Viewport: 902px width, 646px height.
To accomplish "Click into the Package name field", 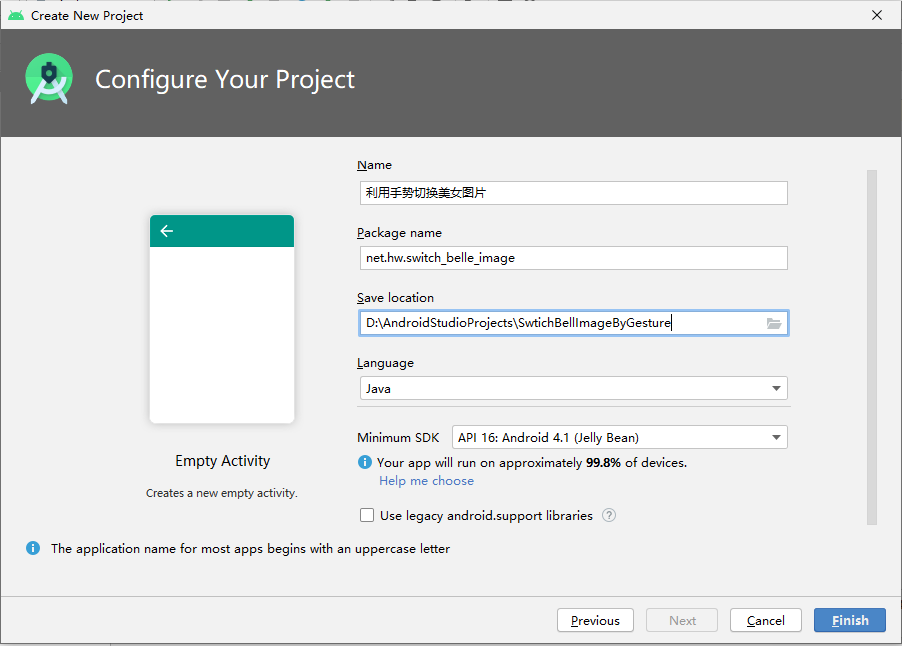I will click(574, 258).
